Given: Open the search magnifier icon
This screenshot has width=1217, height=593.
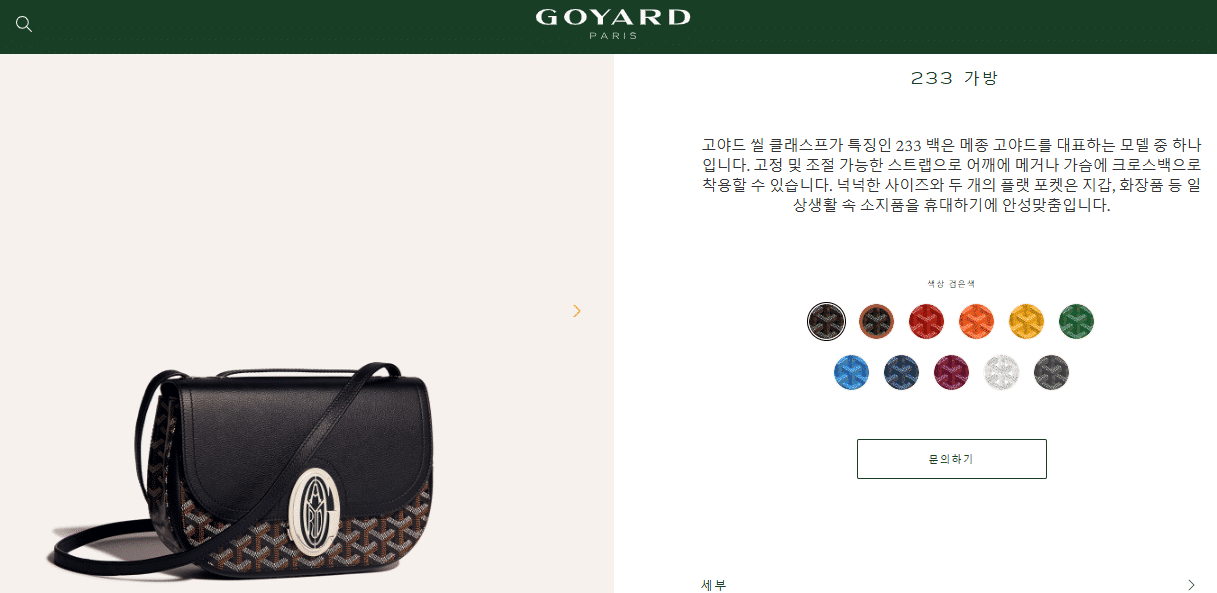Looking at the screenshot, I should tap(24, 24).
